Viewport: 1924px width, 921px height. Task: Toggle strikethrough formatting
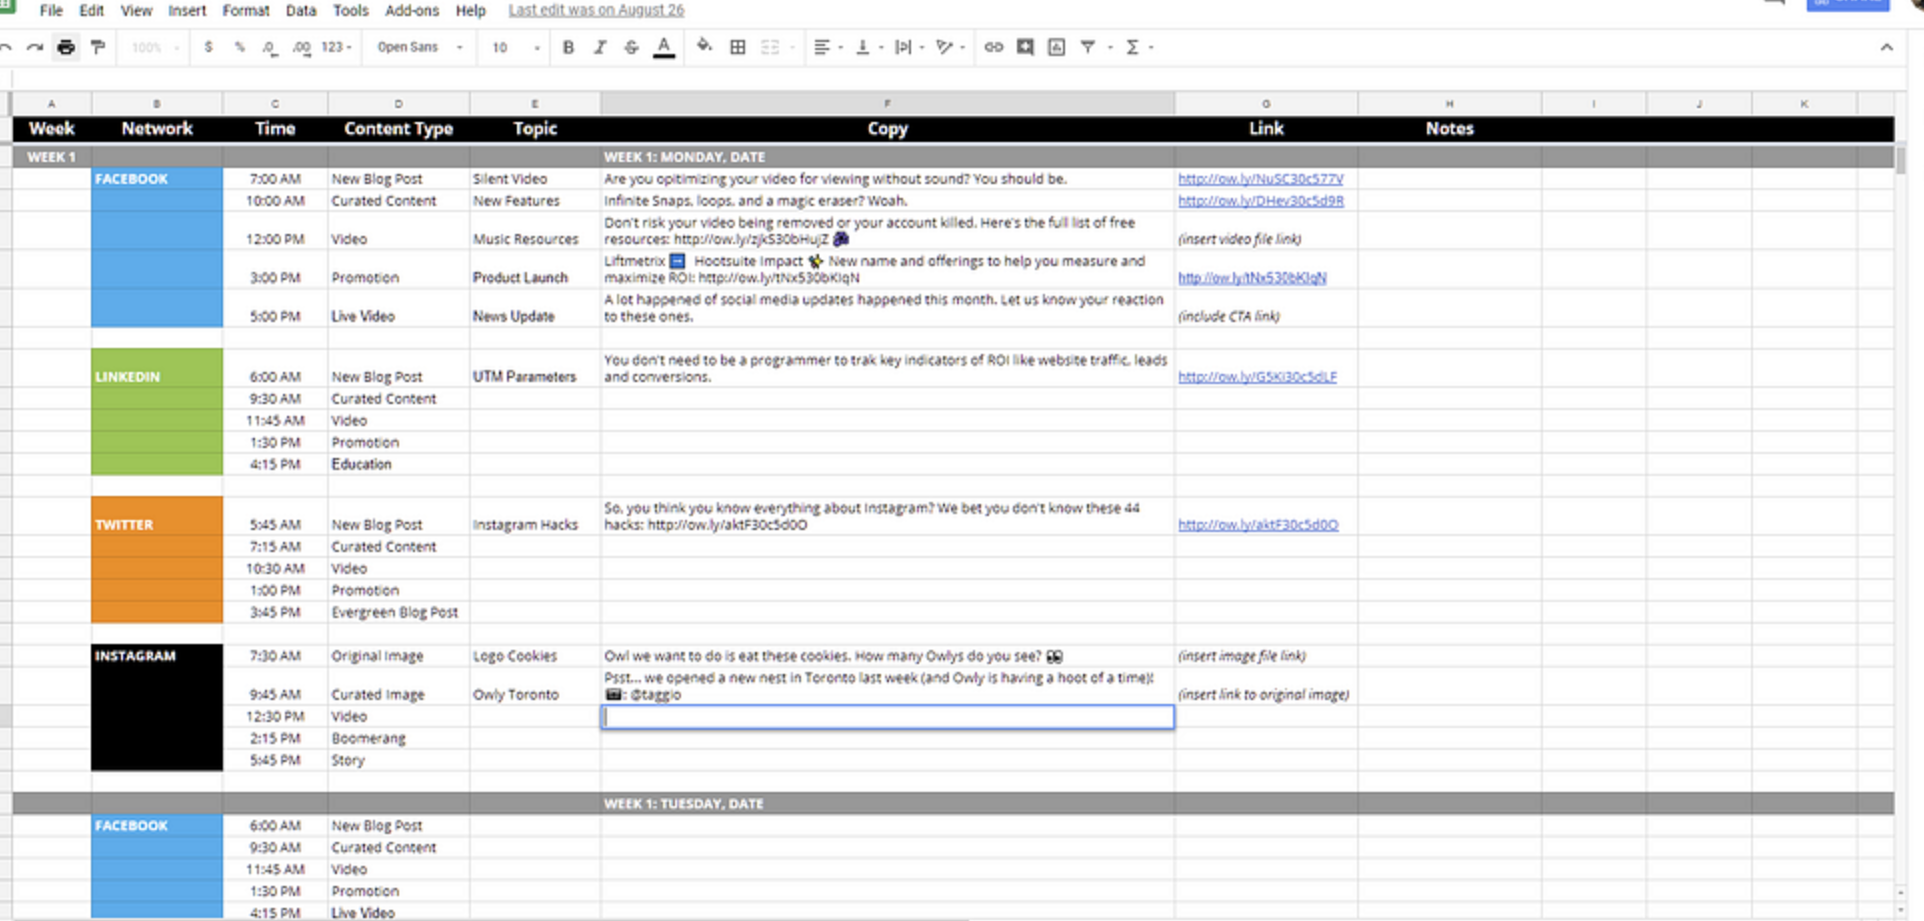click(631, 47)
